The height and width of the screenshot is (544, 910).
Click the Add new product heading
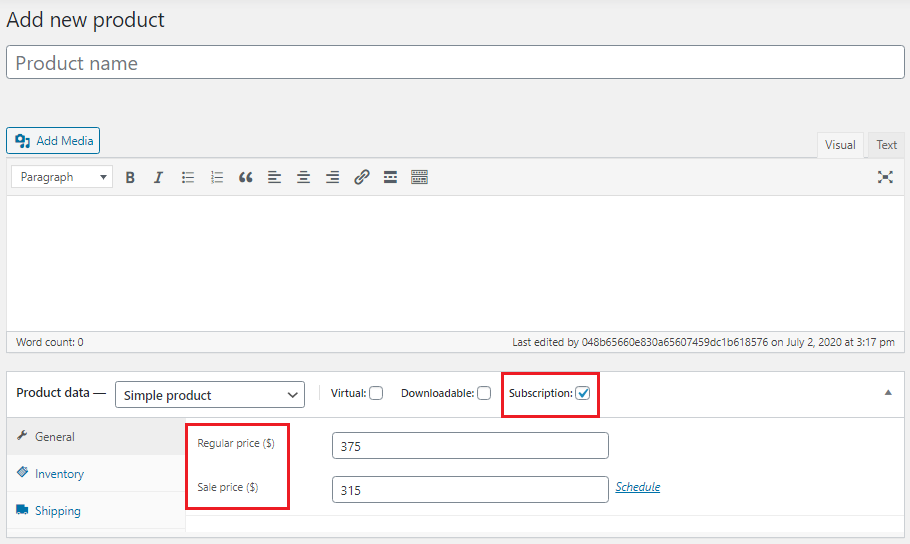[85, 20]
